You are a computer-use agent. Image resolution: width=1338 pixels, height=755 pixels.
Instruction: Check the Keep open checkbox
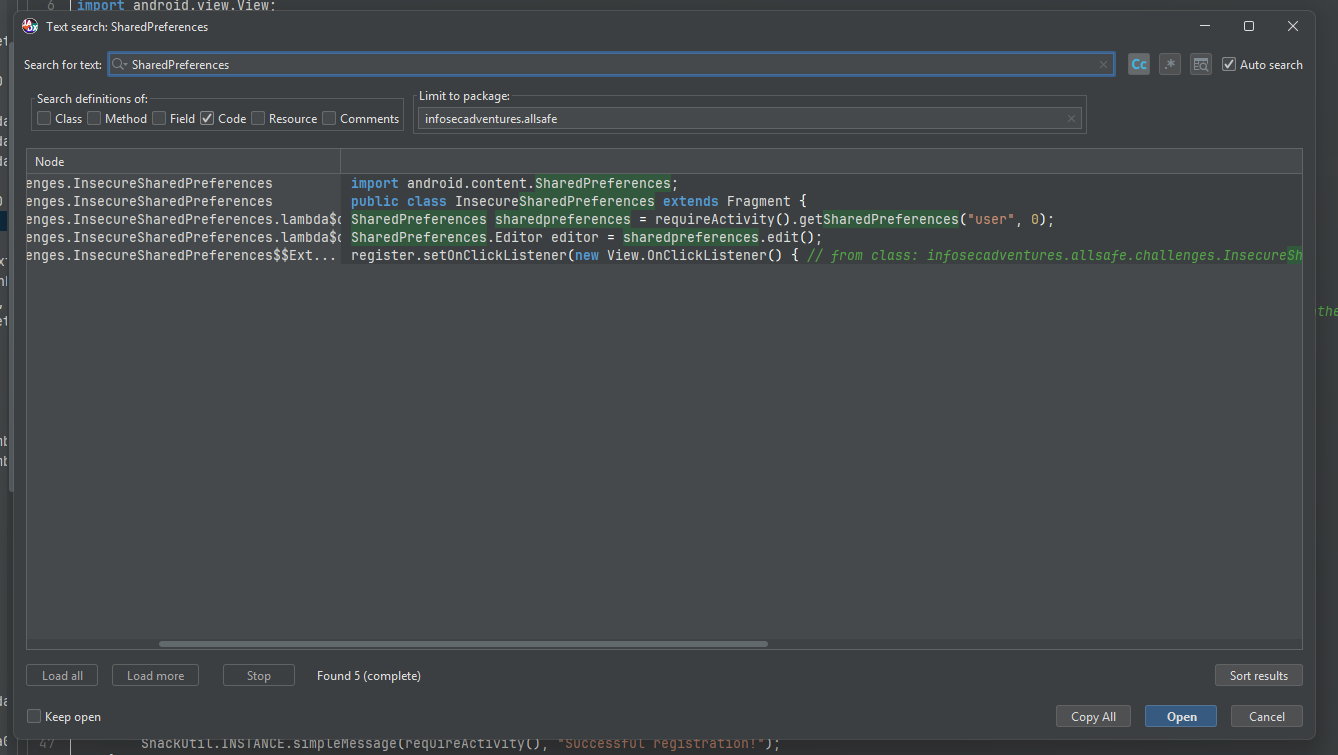[x=34, y=716]
